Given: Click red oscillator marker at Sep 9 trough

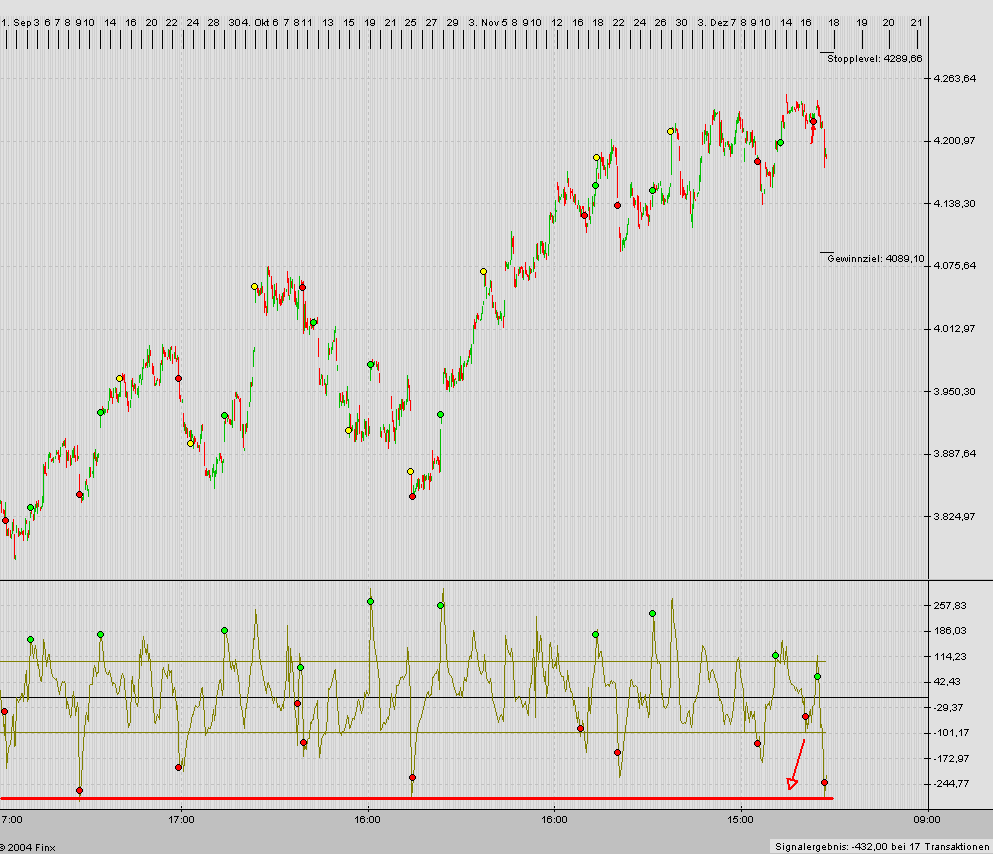Looking at the screenshot, I should tap(79, 791).
